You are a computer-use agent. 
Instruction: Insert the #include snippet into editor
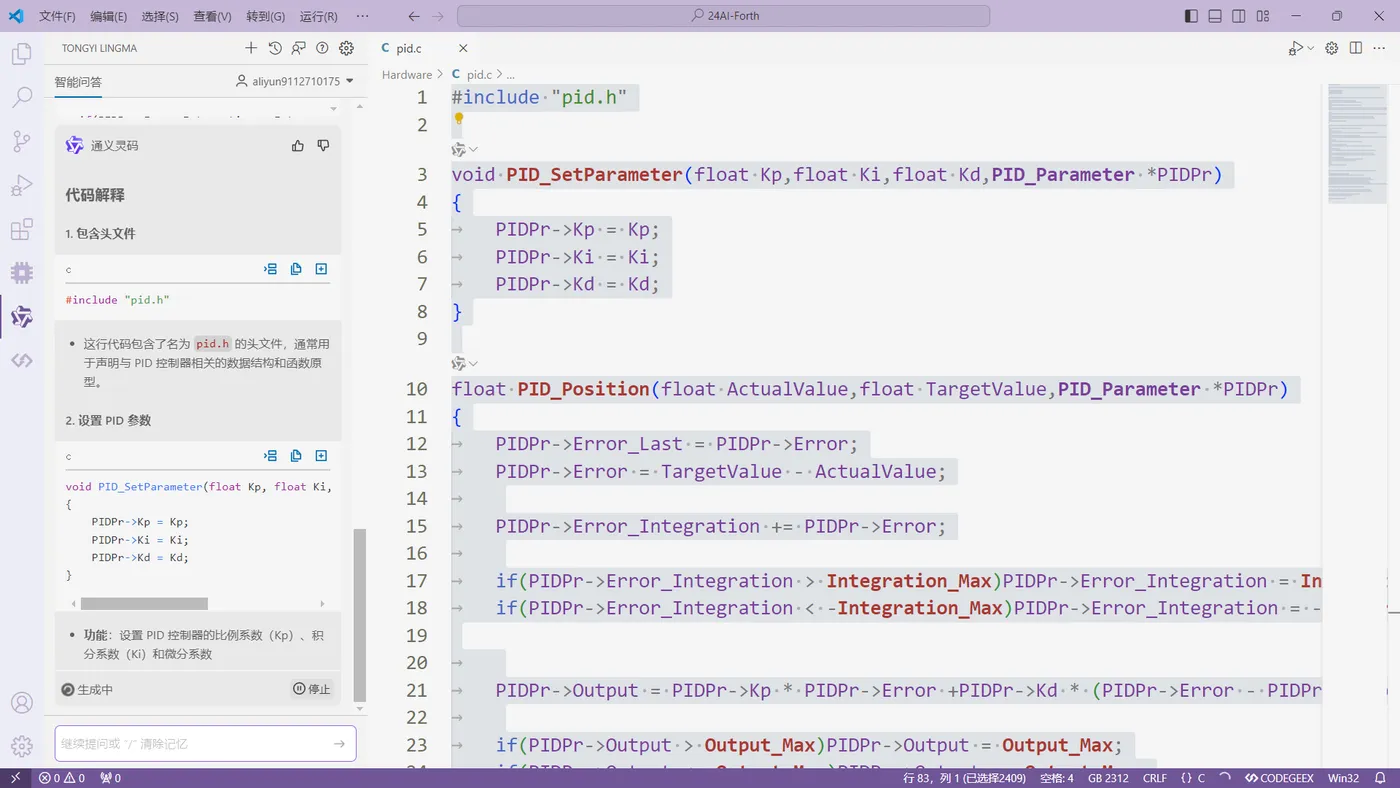coord(270,269)
